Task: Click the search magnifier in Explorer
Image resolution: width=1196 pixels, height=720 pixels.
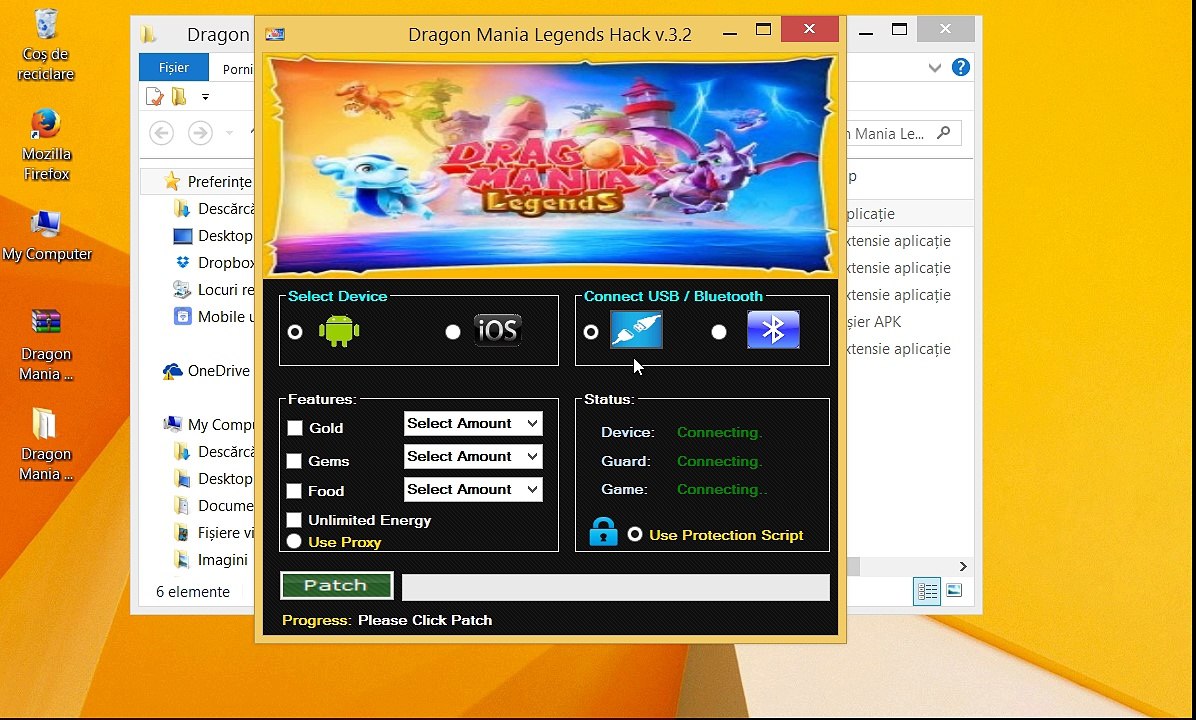Action: (x=944, y=133)
